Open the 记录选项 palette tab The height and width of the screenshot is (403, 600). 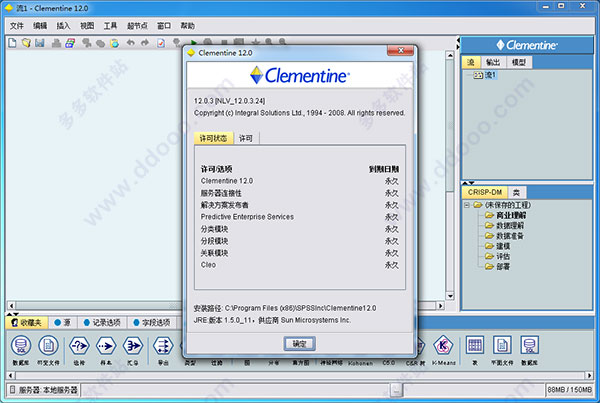pyautogui.click(x=102, y=323)
